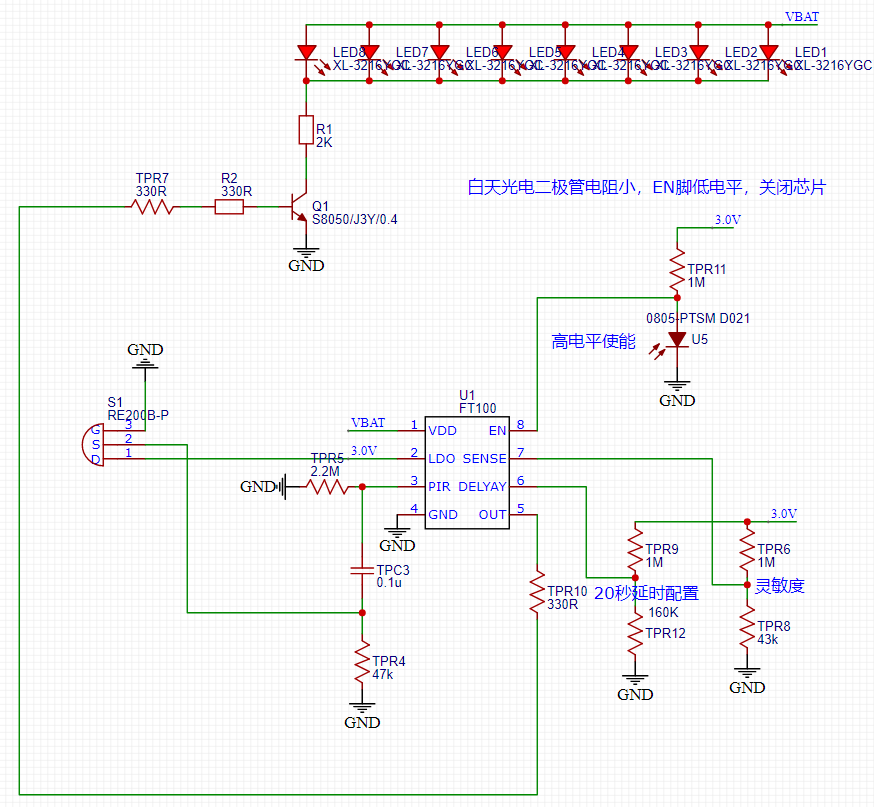
Task: Click the 3.0V net label above TPR11
Action: click(728, 220)
